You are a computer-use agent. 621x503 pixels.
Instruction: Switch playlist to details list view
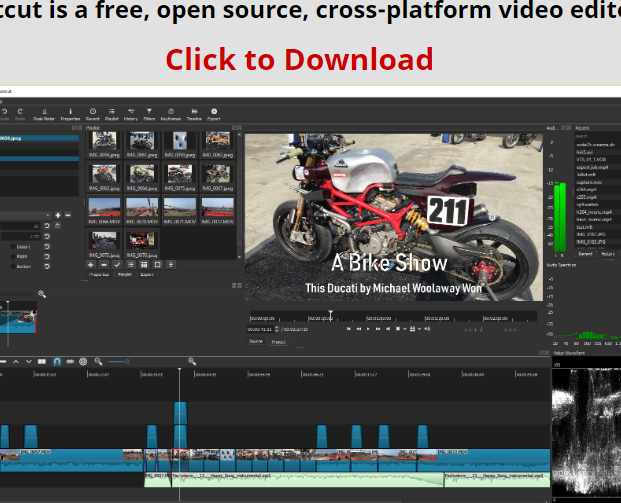tap(131, 265)
